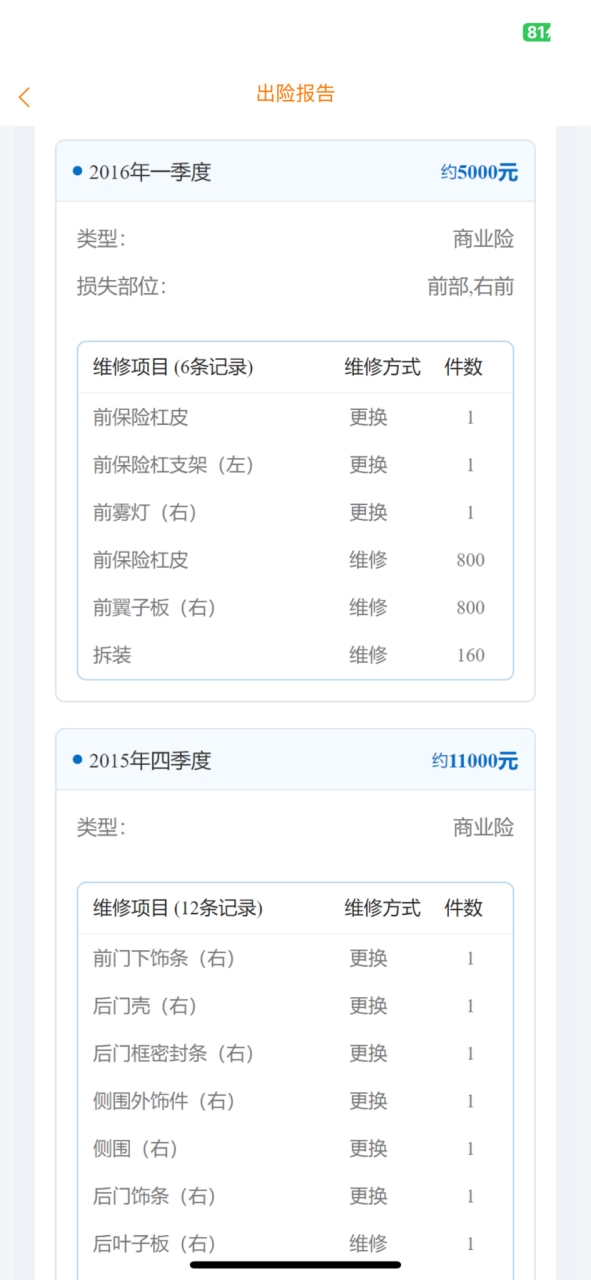Viewport: 591px width, 1280px height.
Task: Select the 后门壳（右） row
Action: [295, 1006]
